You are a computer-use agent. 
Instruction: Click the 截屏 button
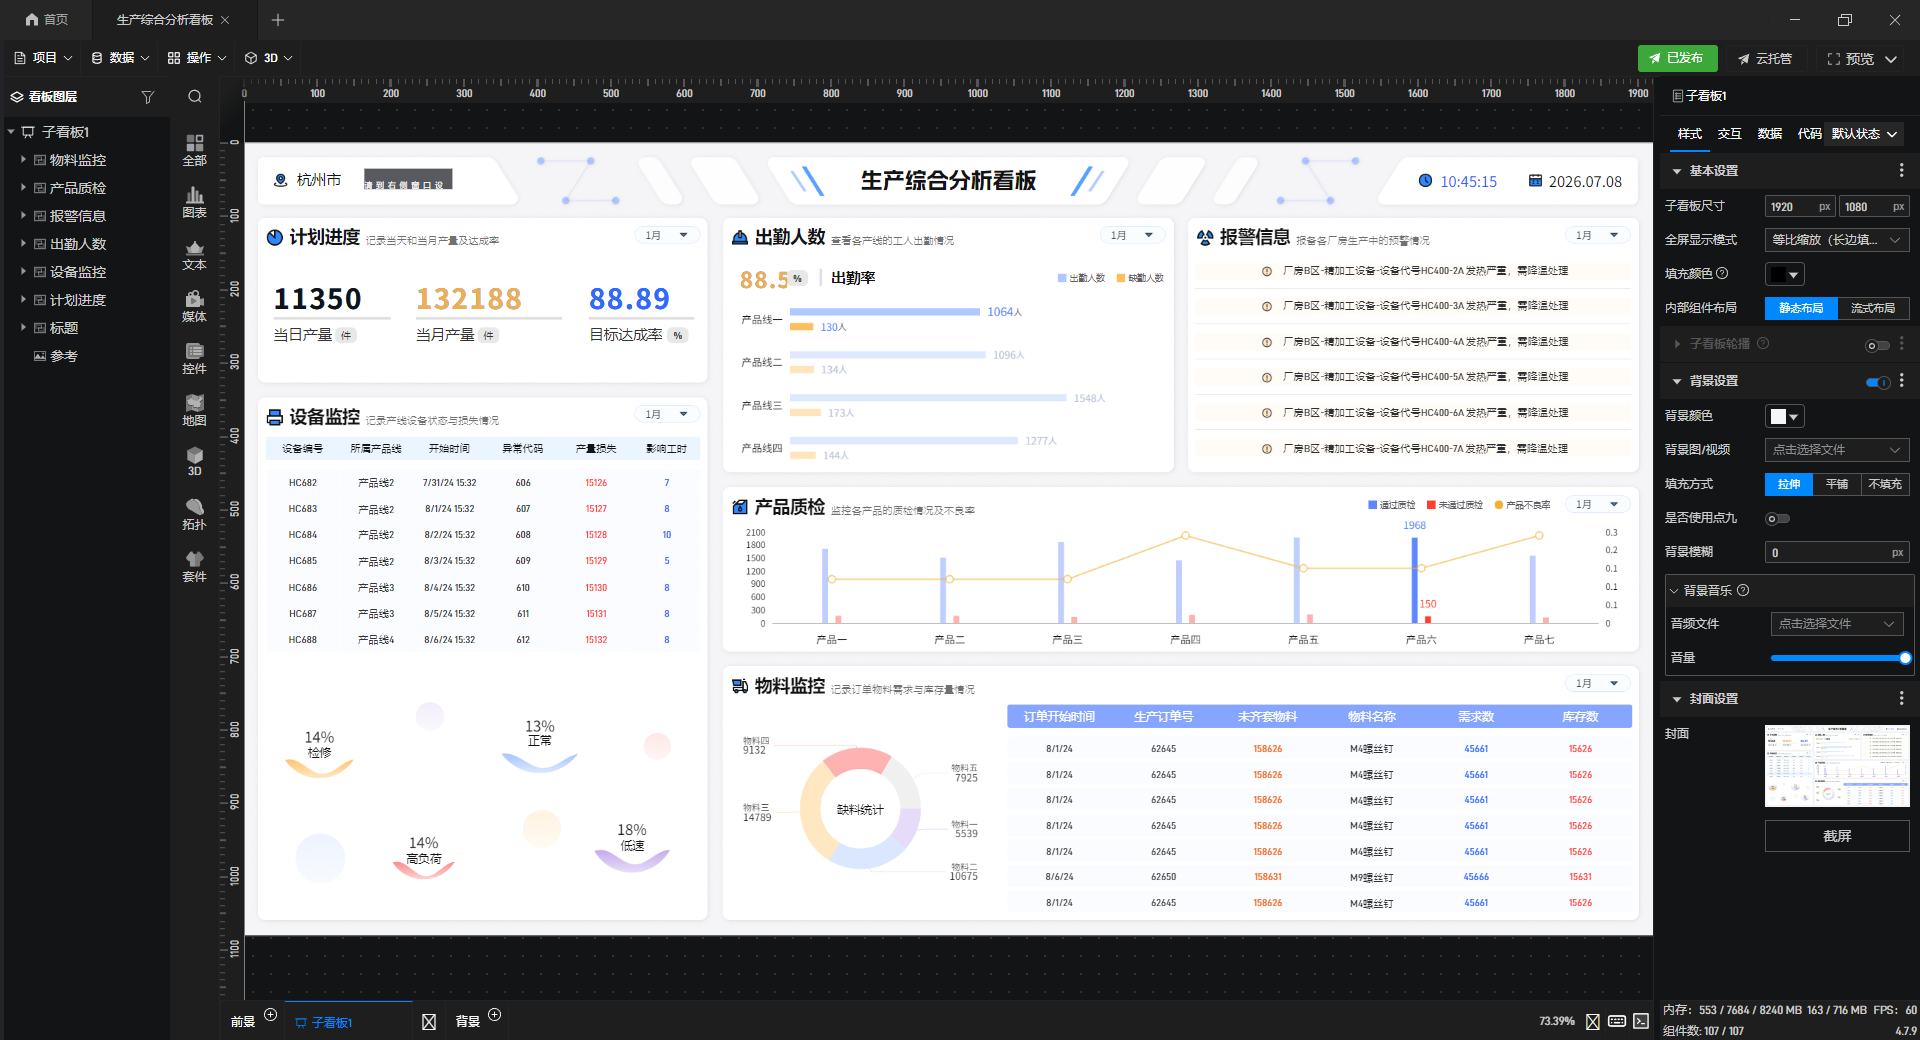tap(1837, 836)
